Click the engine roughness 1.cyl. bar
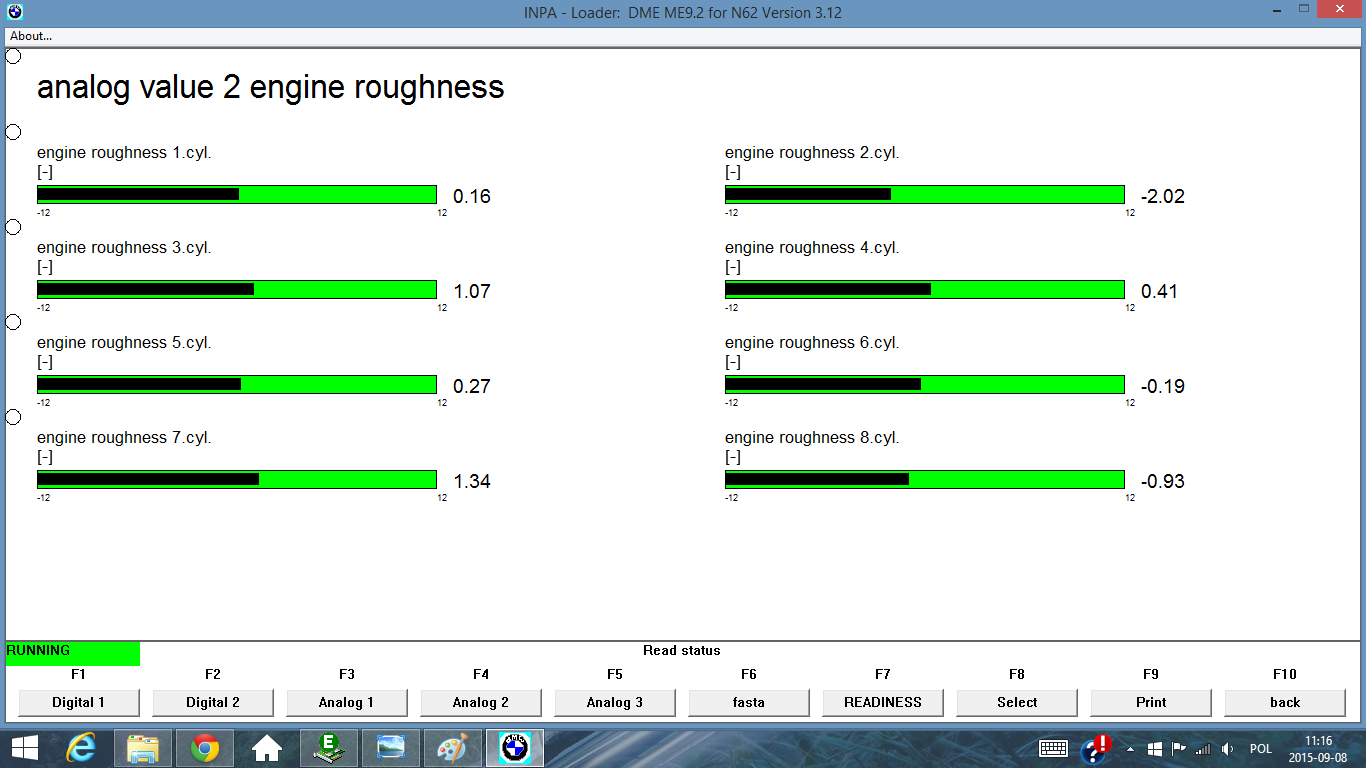The image size is (1366, 768). coord(237,194)
